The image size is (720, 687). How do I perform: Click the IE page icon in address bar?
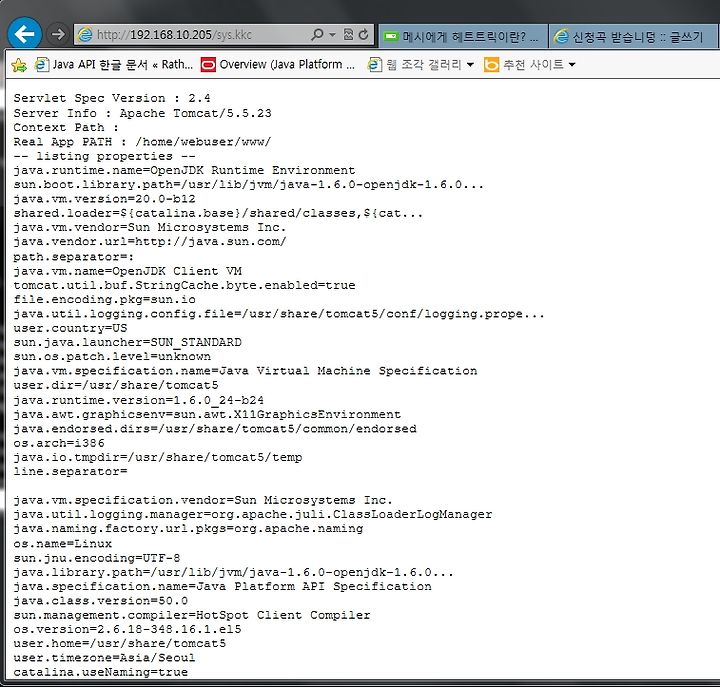tap(85, 34)
